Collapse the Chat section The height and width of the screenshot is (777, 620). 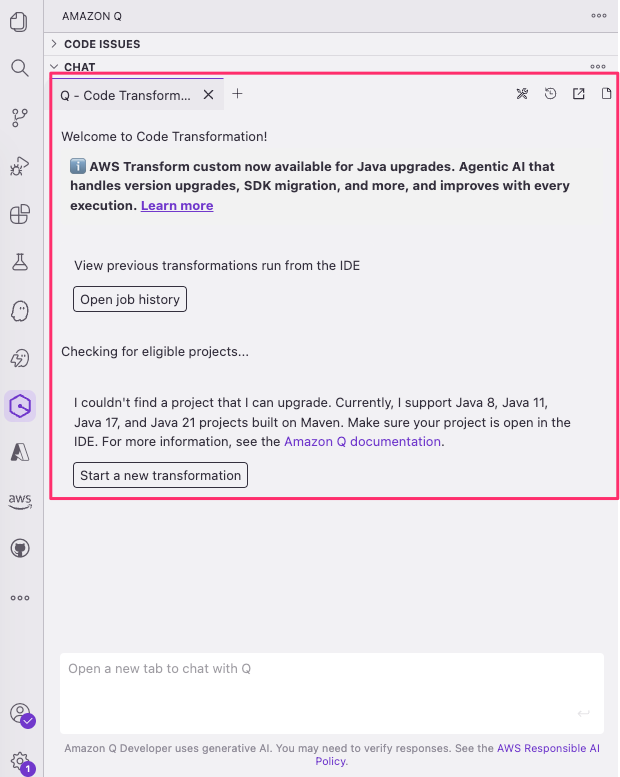[79, 67]
